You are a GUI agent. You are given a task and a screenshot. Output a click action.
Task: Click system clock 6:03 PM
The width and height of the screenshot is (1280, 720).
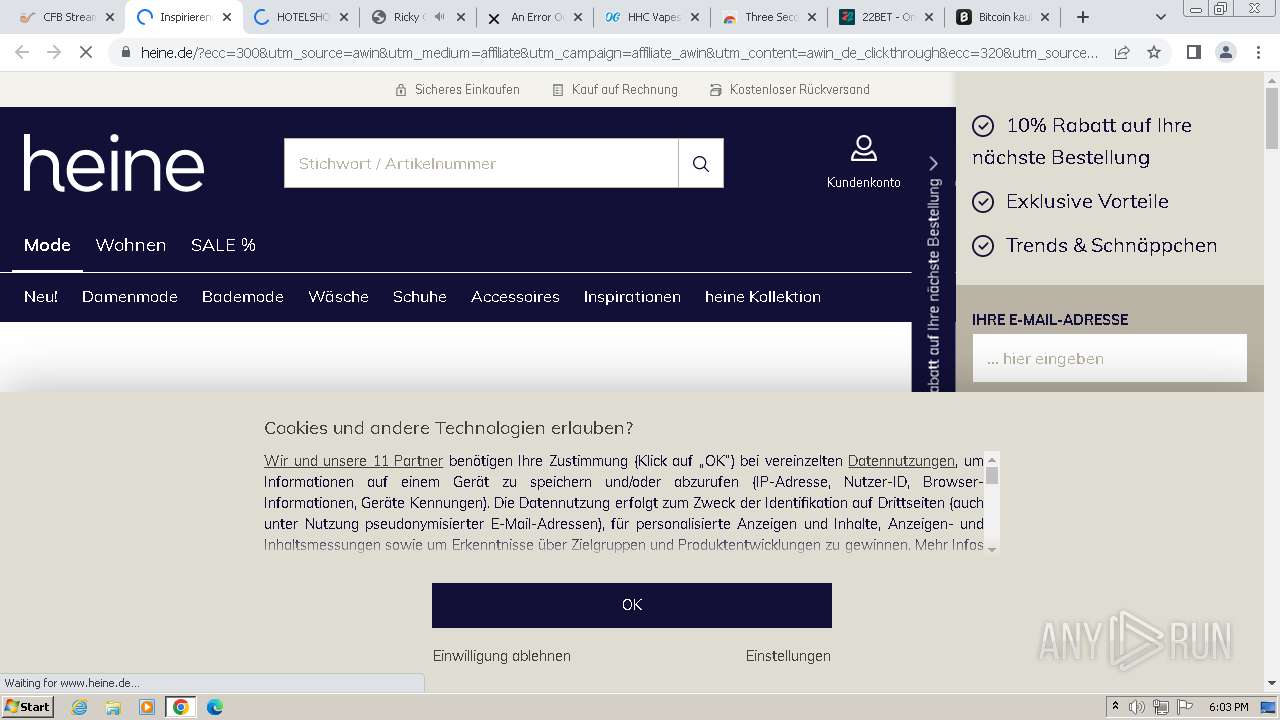click(1228, 707)
